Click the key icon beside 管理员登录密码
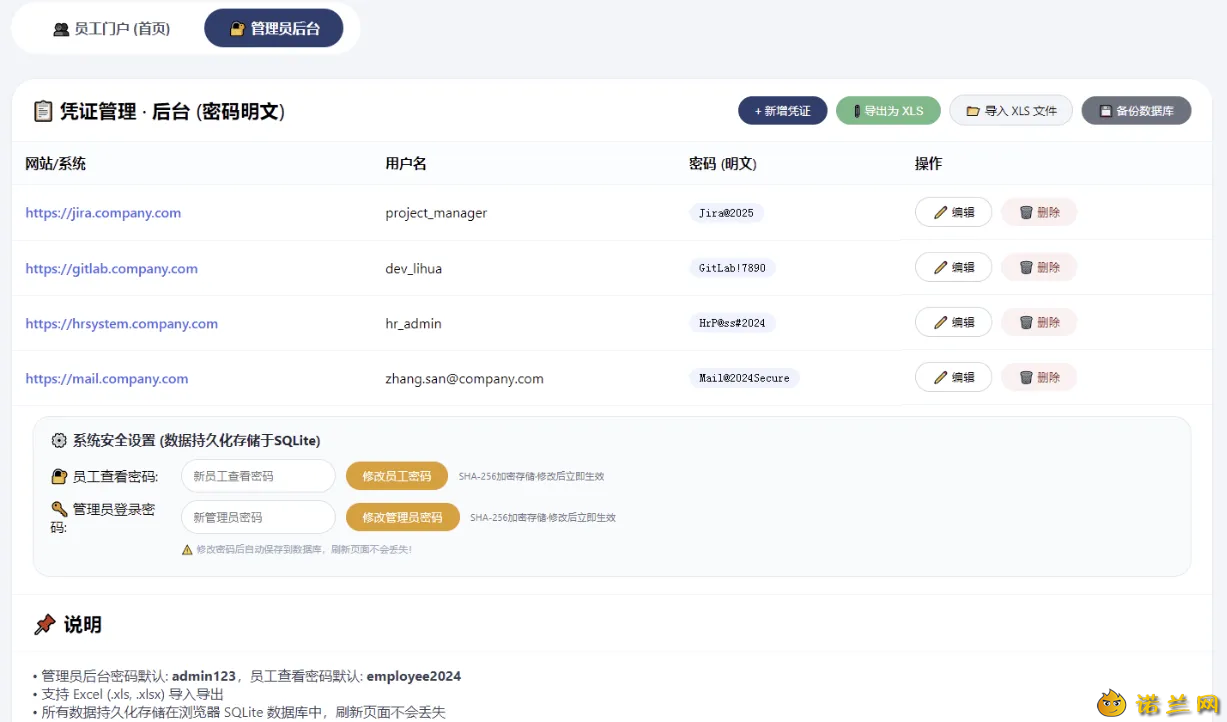This screenshot has width=1227, height=722. [x=59, y=510]
